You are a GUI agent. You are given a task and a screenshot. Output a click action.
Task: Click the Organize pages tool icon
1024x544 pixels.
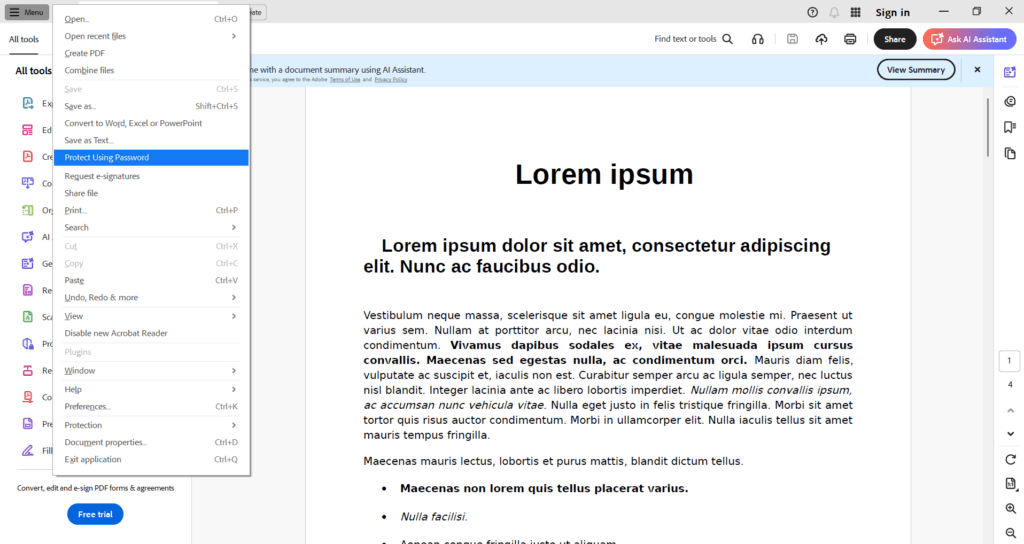coord(27,210)
